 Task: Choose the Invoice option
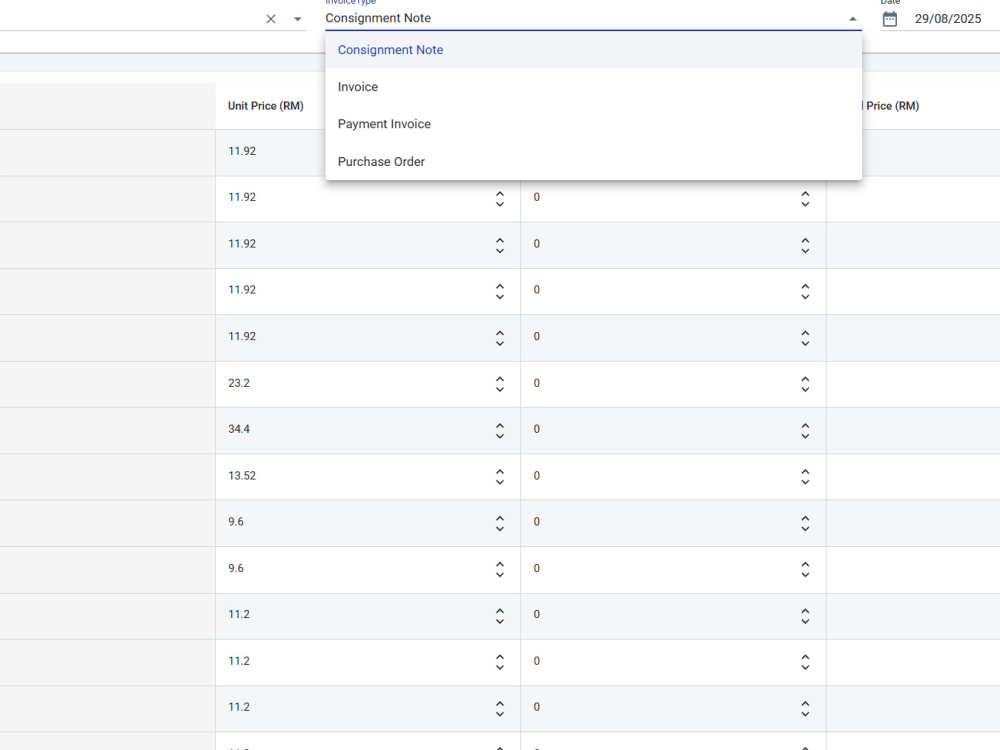tap(593, 87)
